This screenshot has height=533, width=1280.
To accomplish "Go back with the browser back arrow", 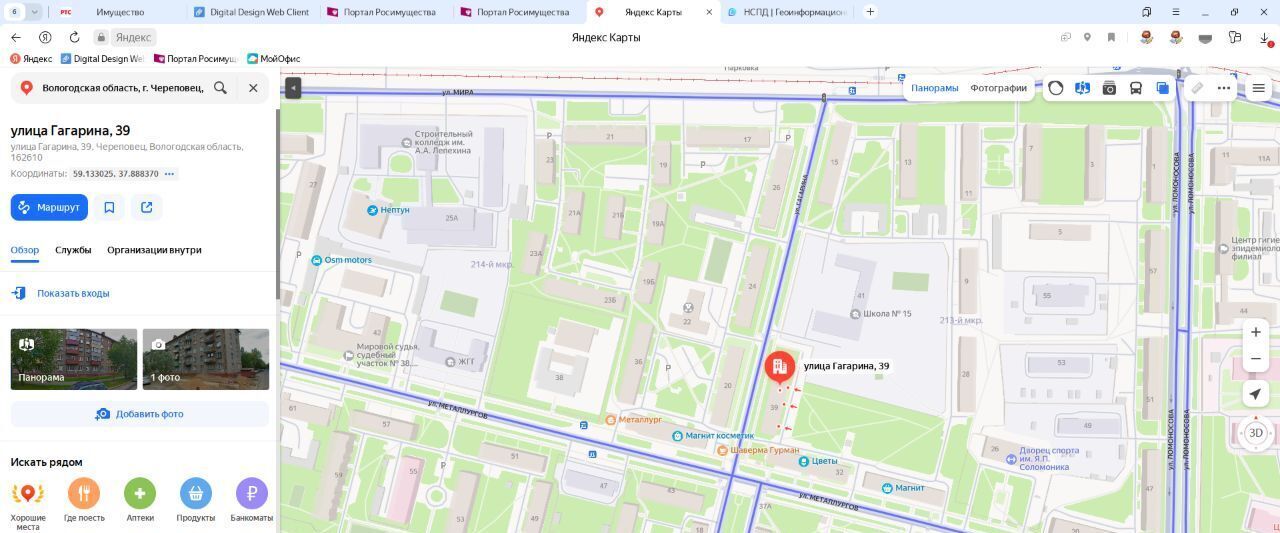I will pos(16,37).
